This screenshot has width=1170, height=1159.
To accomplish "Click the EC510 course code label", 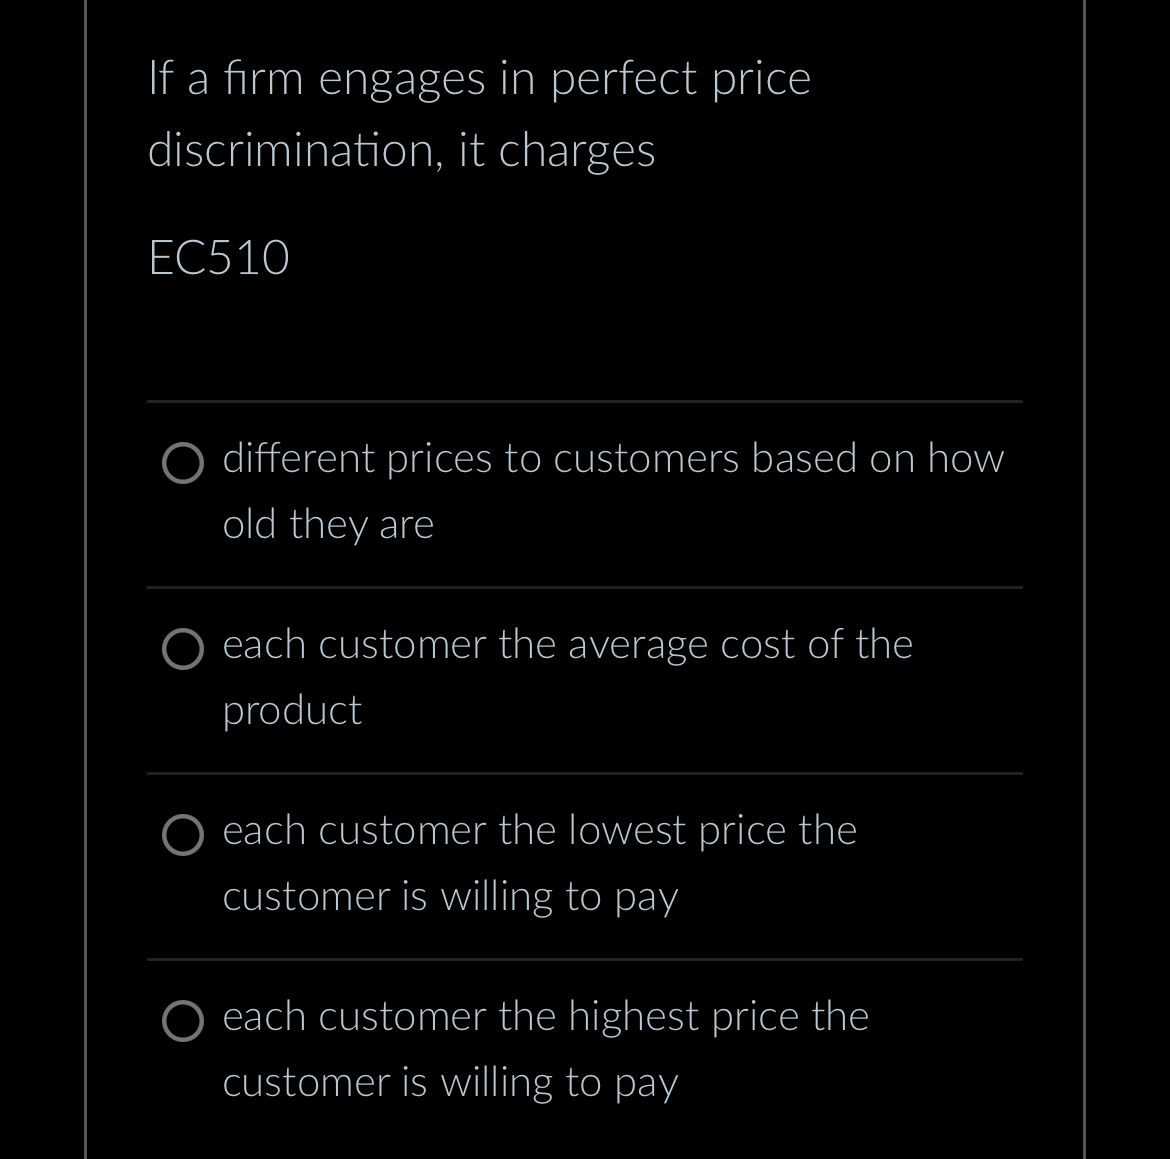I will point(219,258).
